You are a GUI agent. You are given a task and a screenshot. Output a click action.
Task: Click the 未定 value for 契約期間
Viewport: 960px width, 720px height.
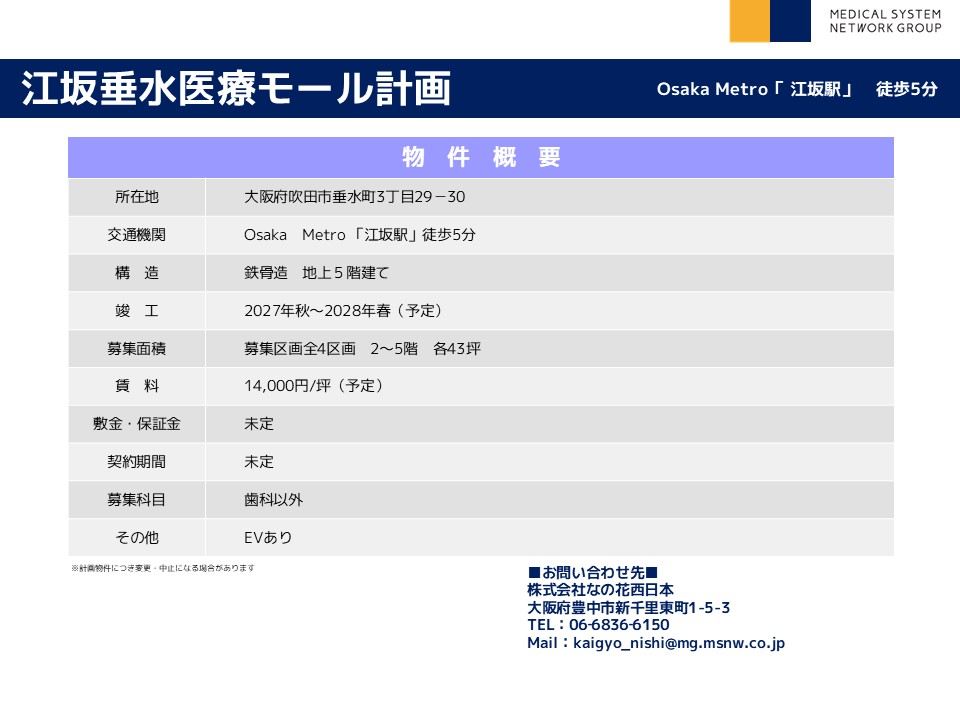(x=259, y=462)
